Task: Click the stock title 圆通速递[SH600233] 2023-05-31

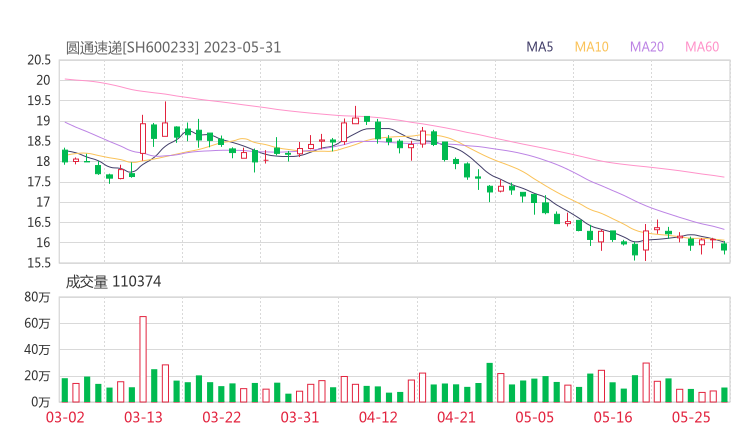Action: click(173, 48)
